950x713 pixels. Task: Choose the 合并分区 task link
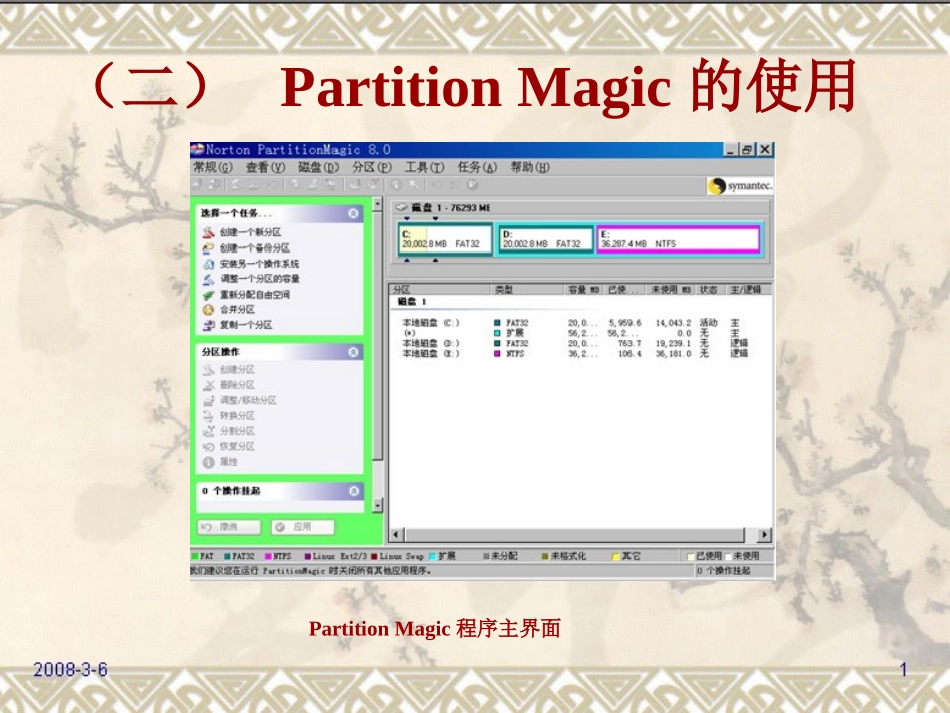237,310
